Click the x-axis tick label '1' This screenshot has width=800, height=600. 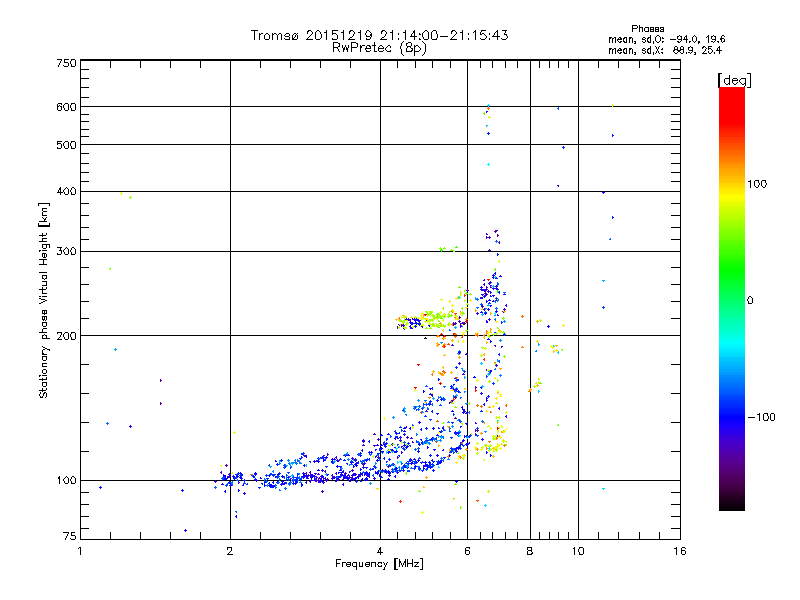80,551
